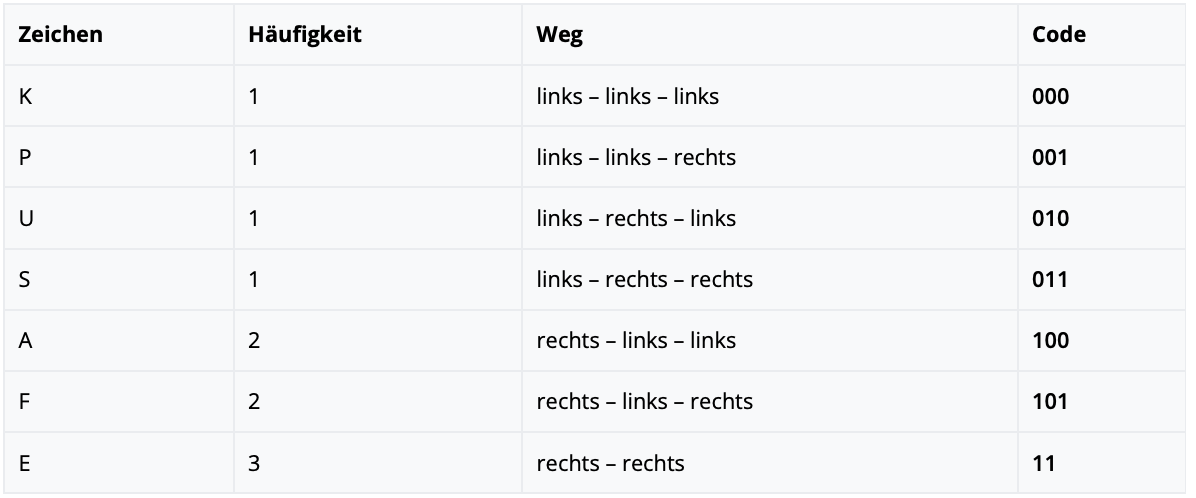The width and height of the screenshot is (1196, 498).
Task: Click the Weg column header
Action: click(x=559, y=34)
